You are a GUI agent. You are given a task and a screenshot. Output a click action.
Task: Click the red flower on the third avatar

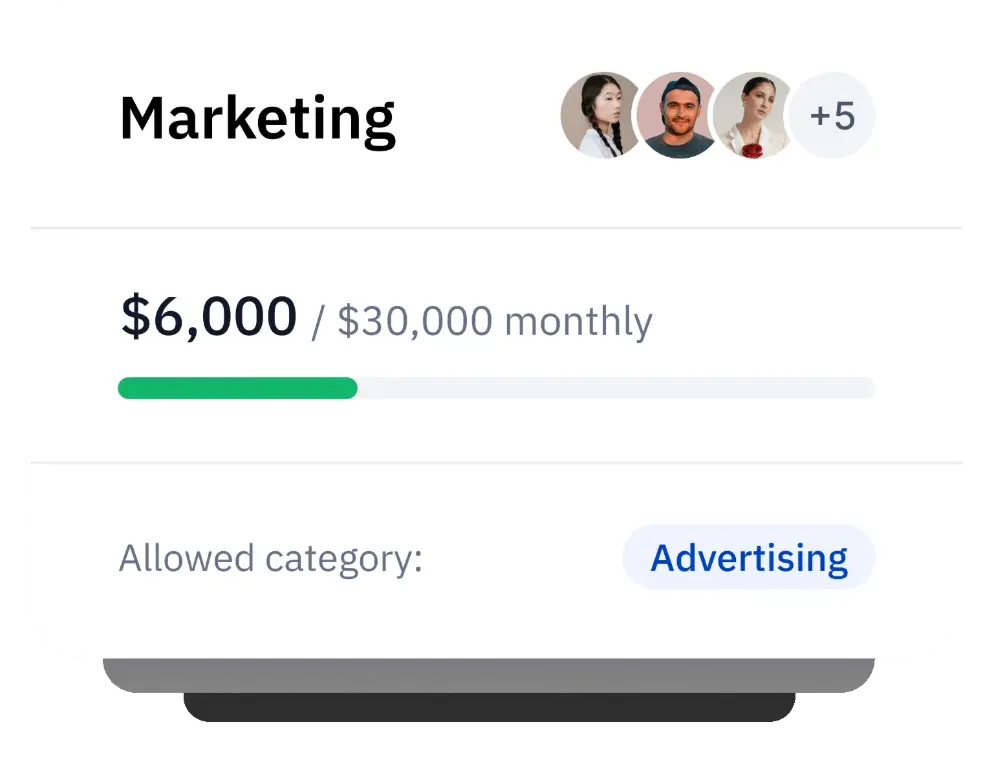[752, 150]
